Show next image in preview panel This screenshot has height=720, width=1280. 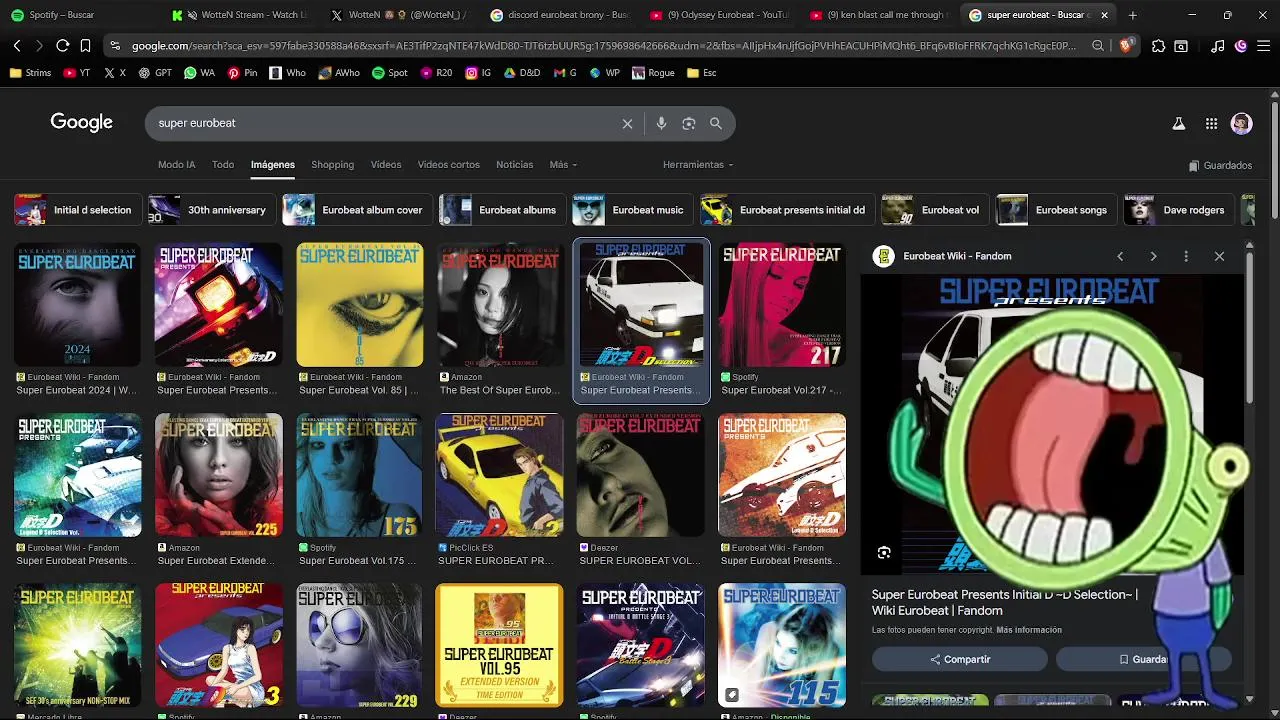(1153, 256)
